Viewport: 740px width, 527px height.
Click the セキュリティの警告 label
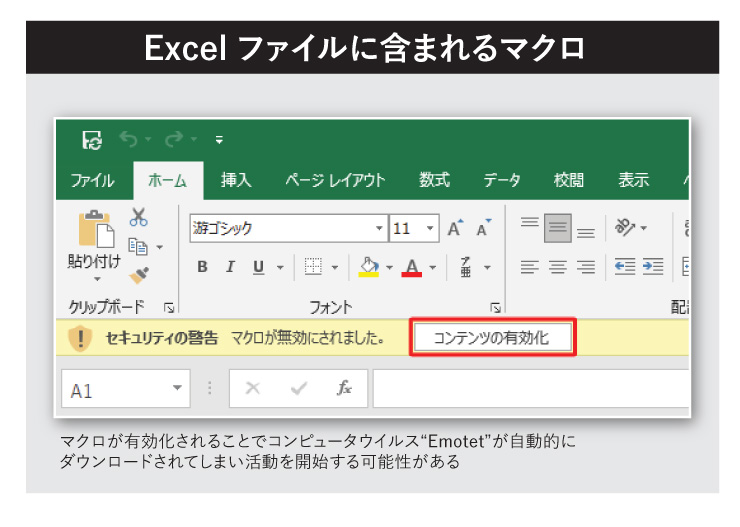coord(162,338)
